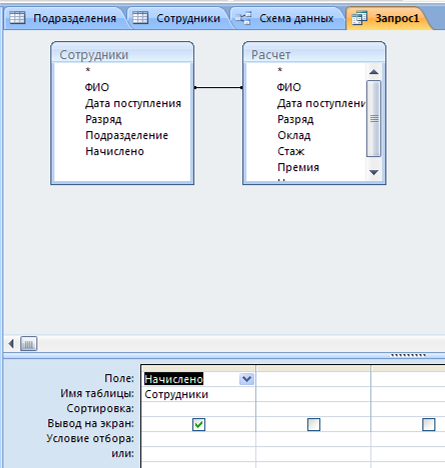The image size is (445, 468).
Task: Select the asterisk in Сотрудники table
Action: point(88,70)
